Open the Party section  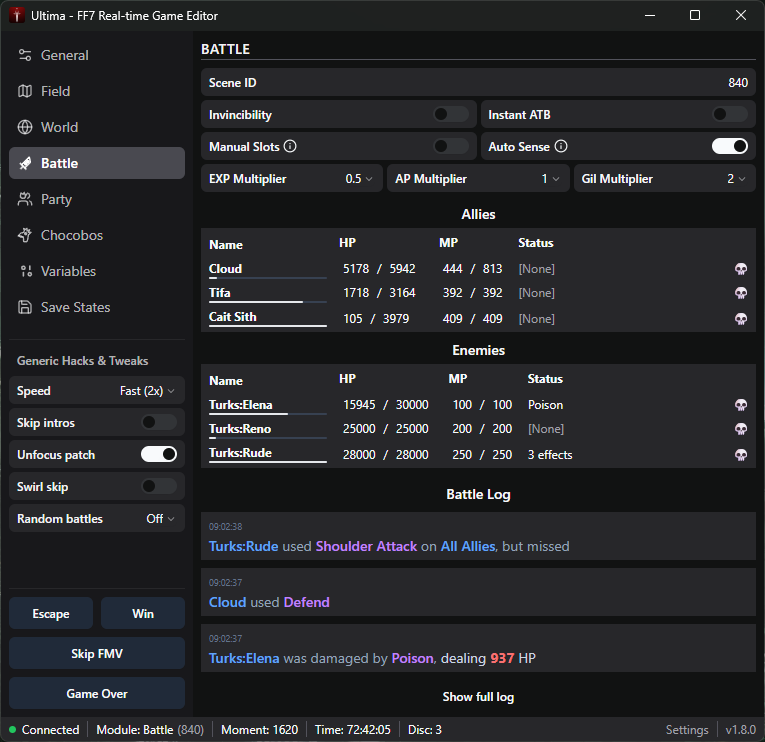click(97, 199)
